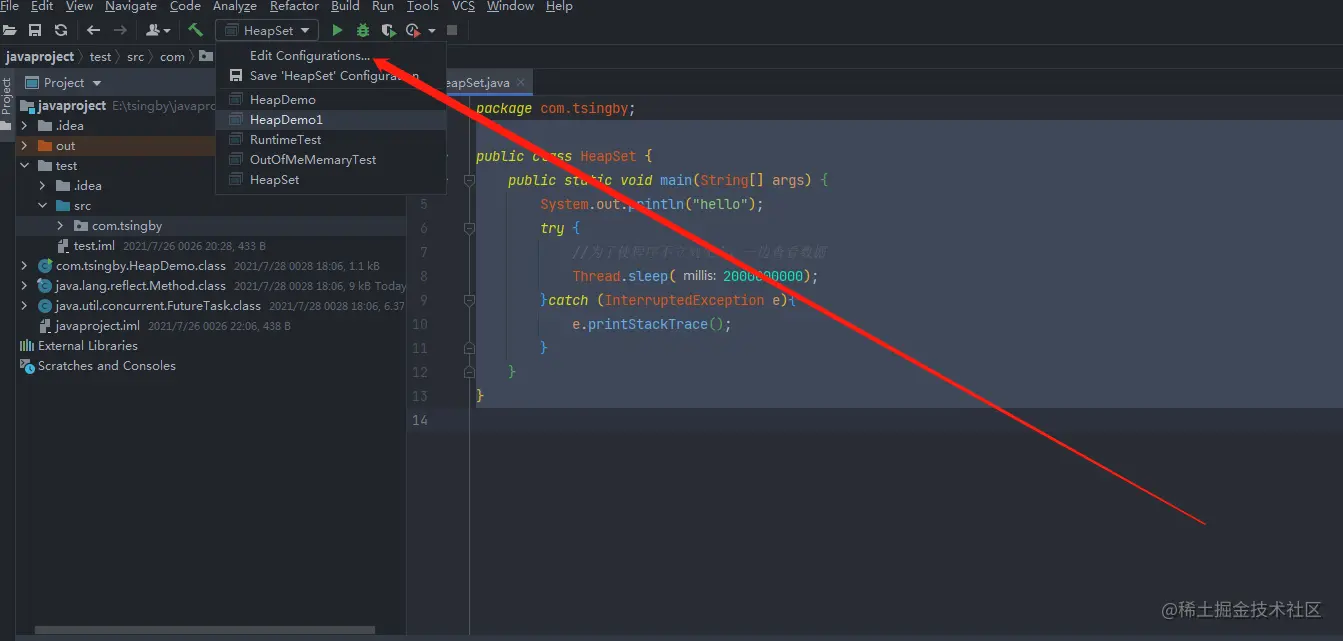Screen dimensions: 1343x641
Task: Click the test breadcrumb
Action: click(100, 57)
